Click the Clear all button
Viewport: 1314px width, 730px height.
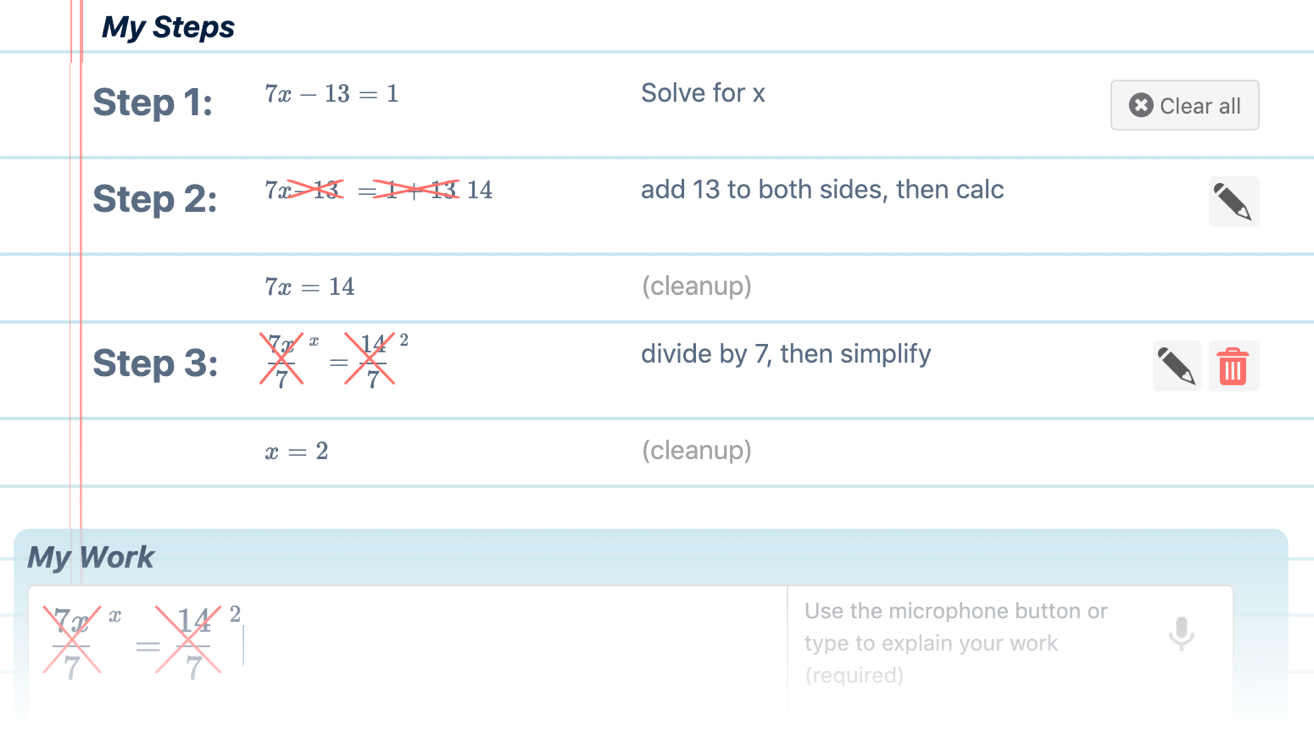point(1184,105)
